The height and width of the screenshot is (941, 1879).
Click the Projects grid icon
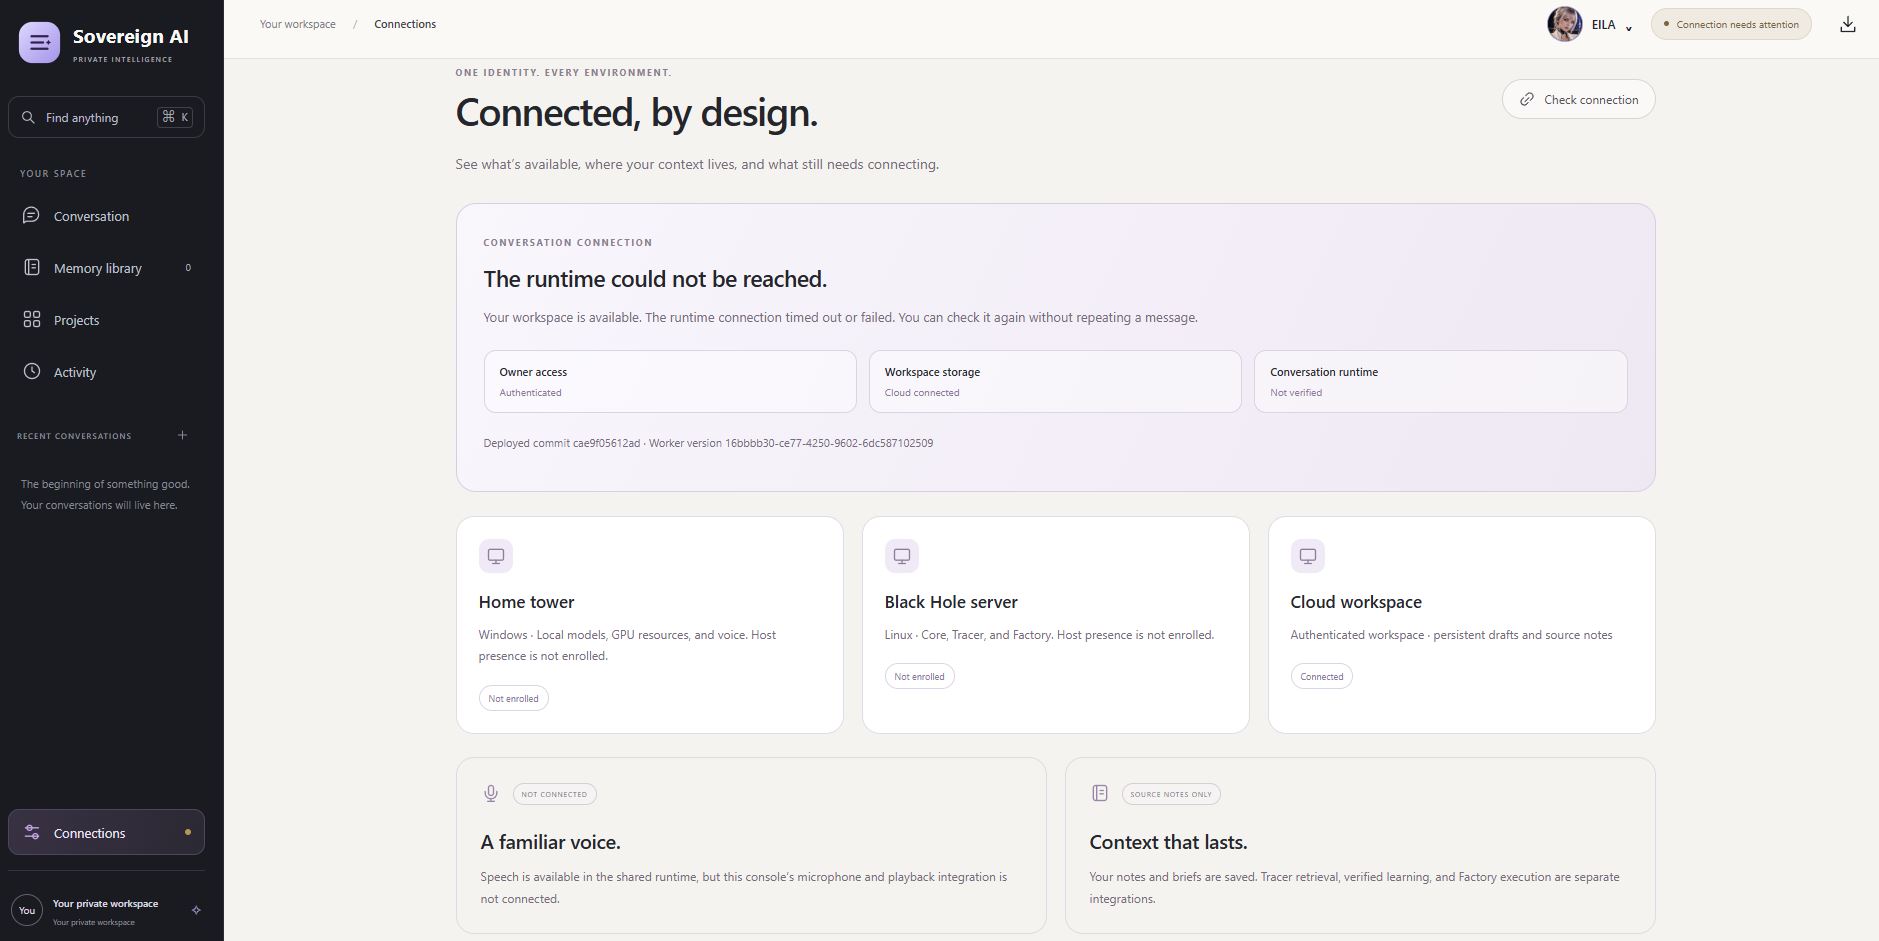click(x=32, y=319)
